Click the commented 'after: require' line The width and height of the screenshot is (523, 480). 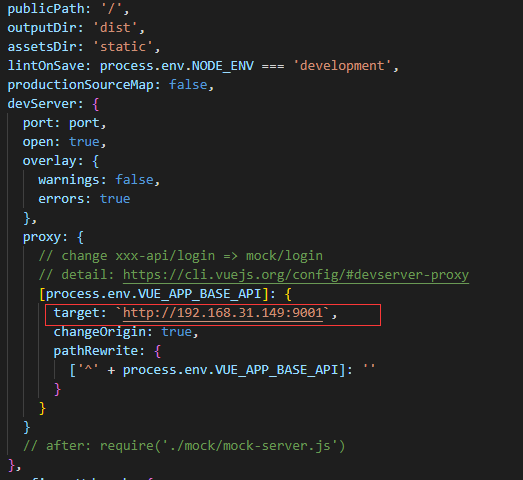point(184,446)
